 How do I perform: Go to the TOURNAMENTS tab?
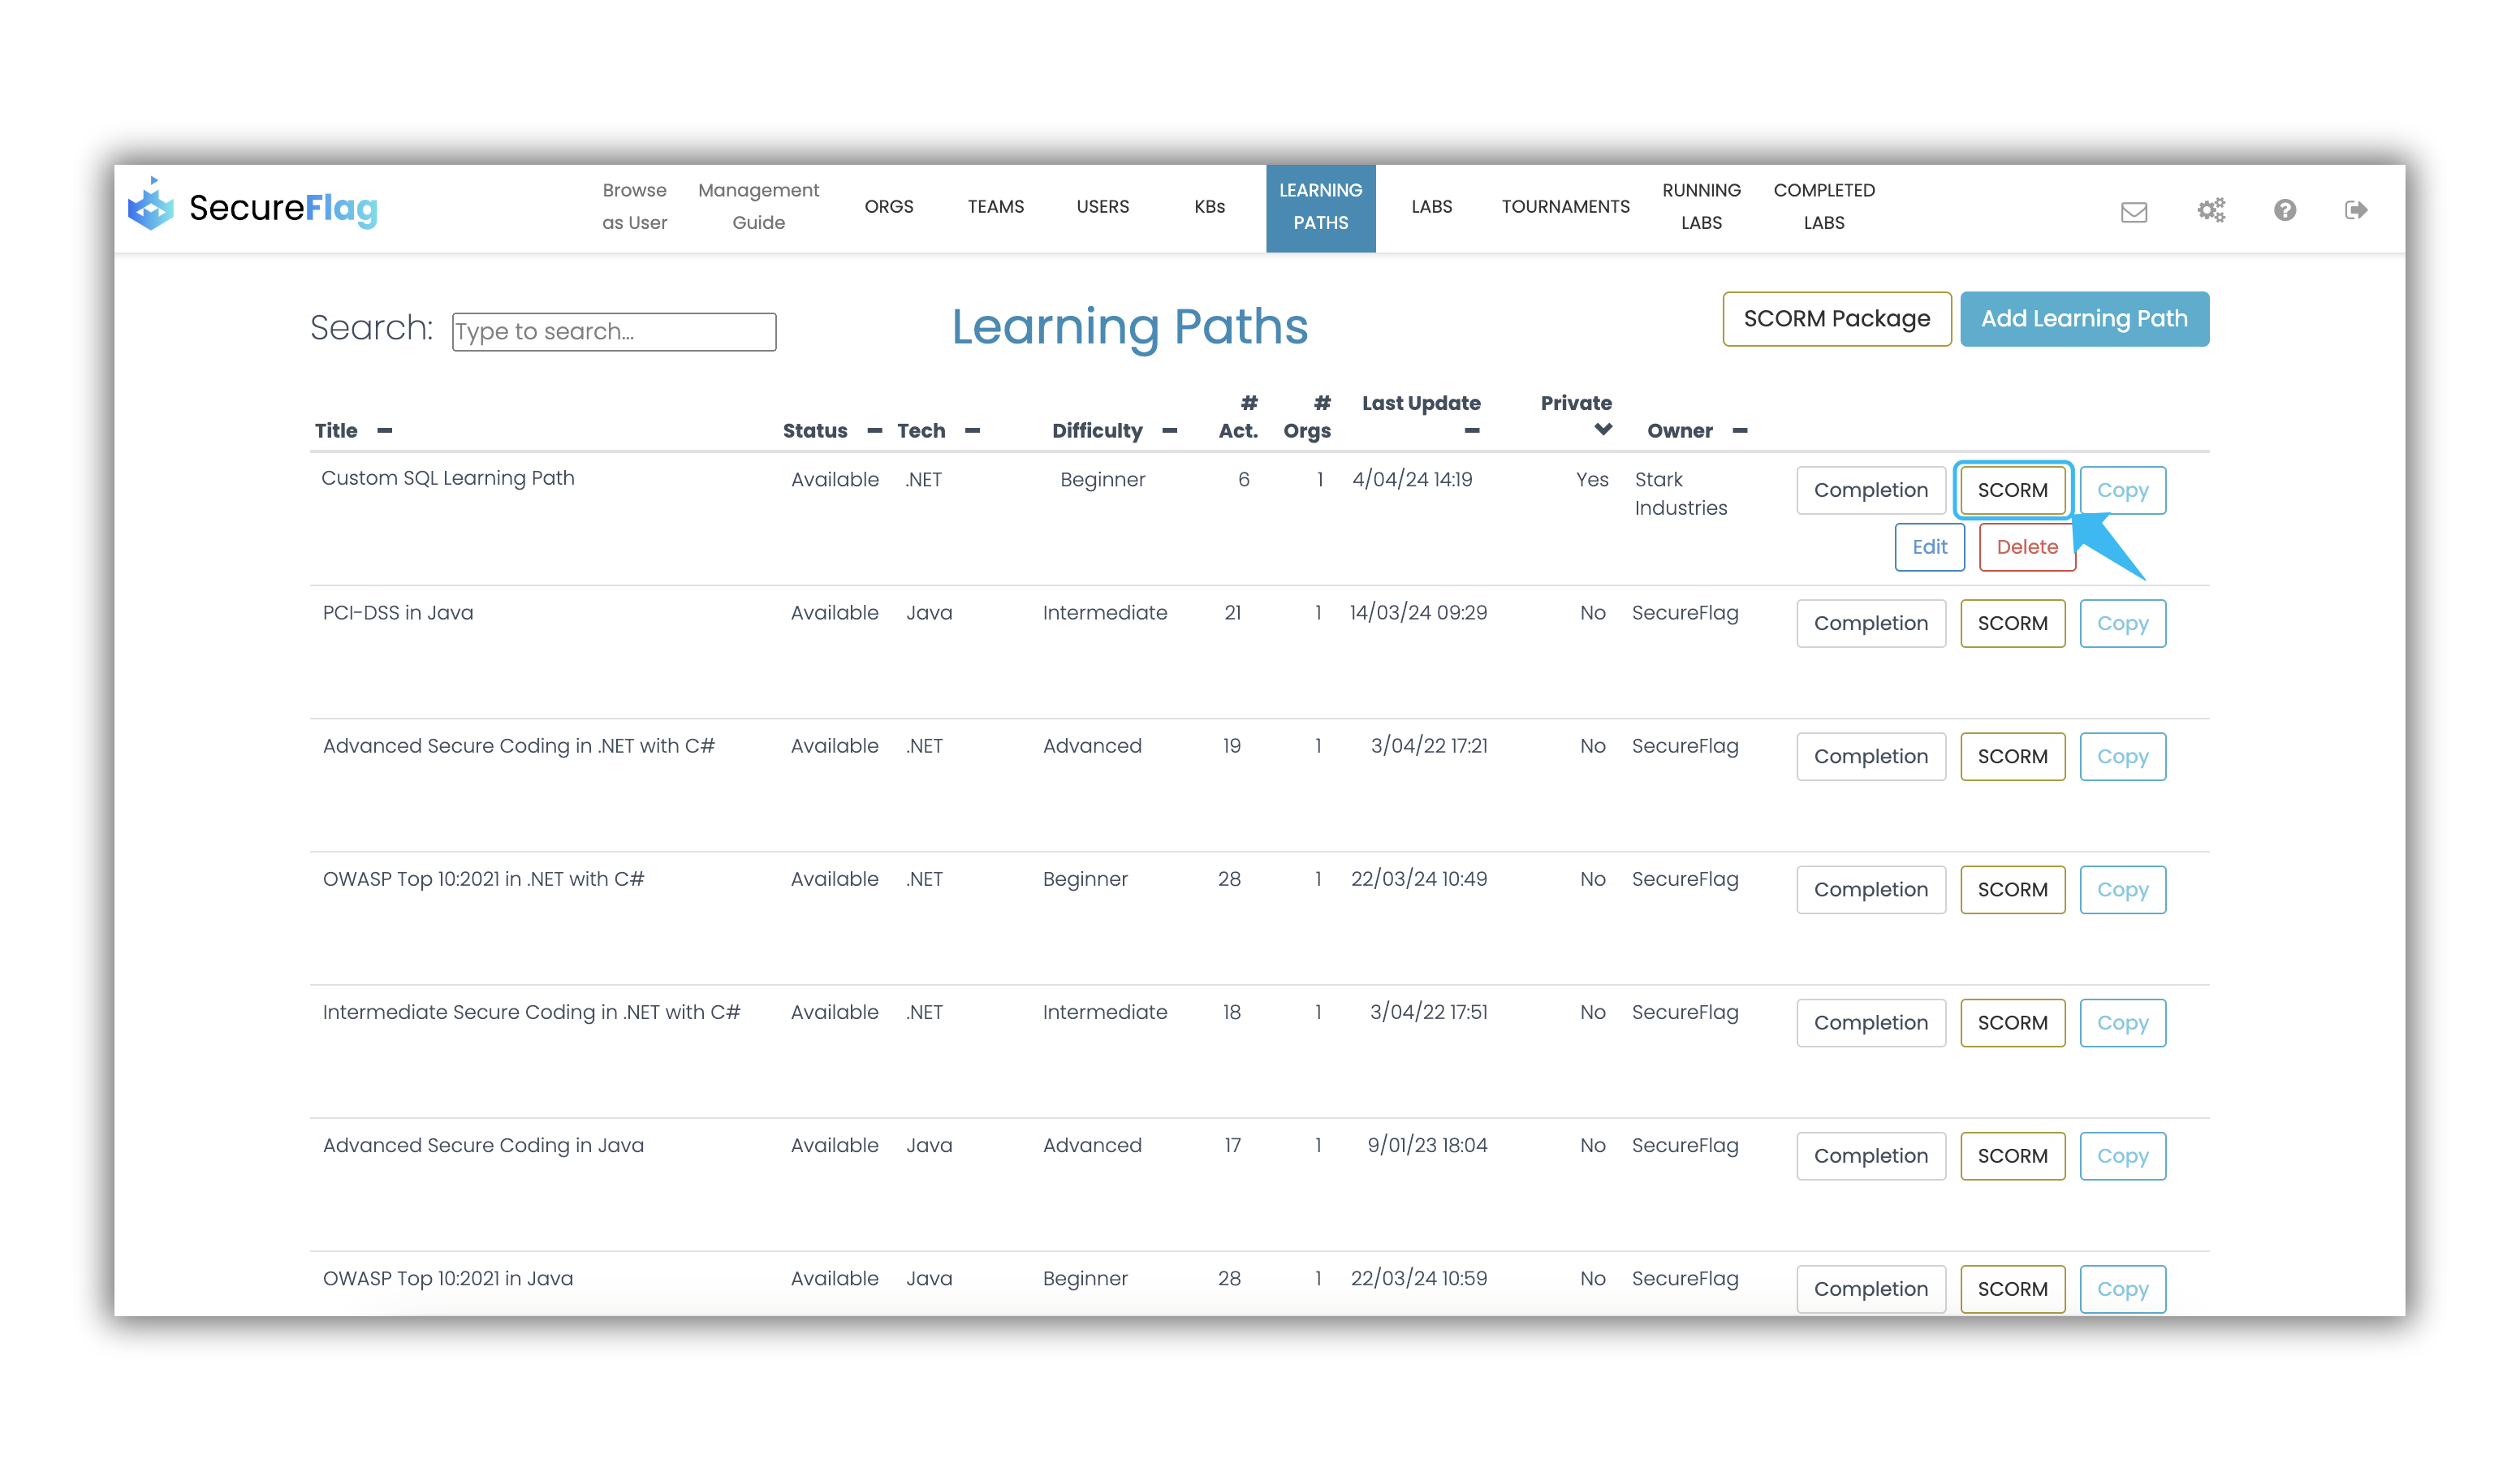1566,207
